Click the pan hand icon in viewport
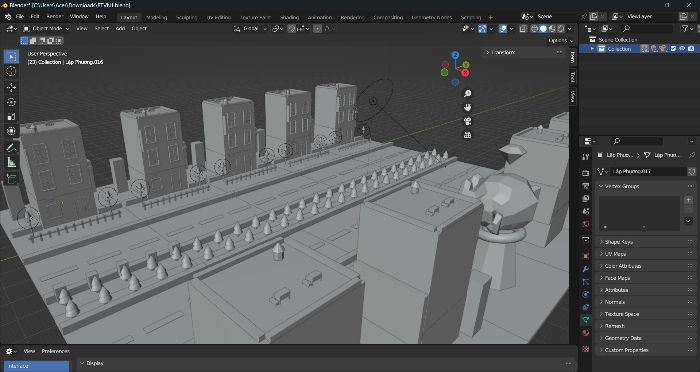 (467, 107)
